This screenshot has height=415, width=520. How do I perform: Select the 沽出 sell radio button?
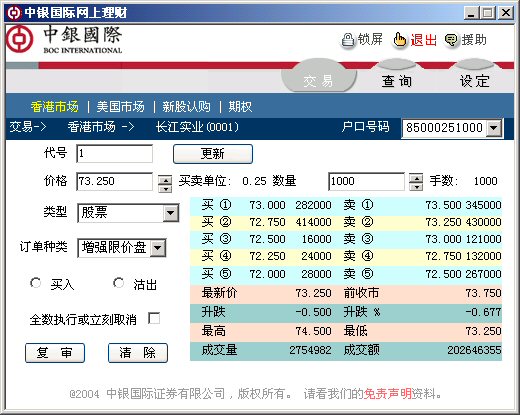(118, 283)
